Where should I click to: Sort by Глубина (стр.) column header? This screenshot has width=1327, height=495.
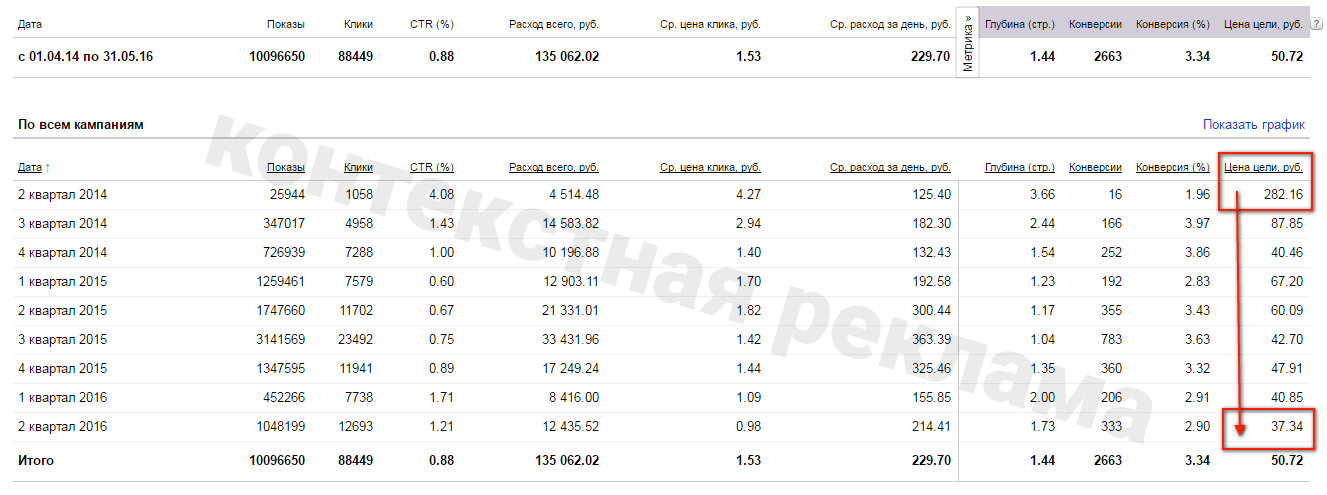click(x=1020, y=167)
